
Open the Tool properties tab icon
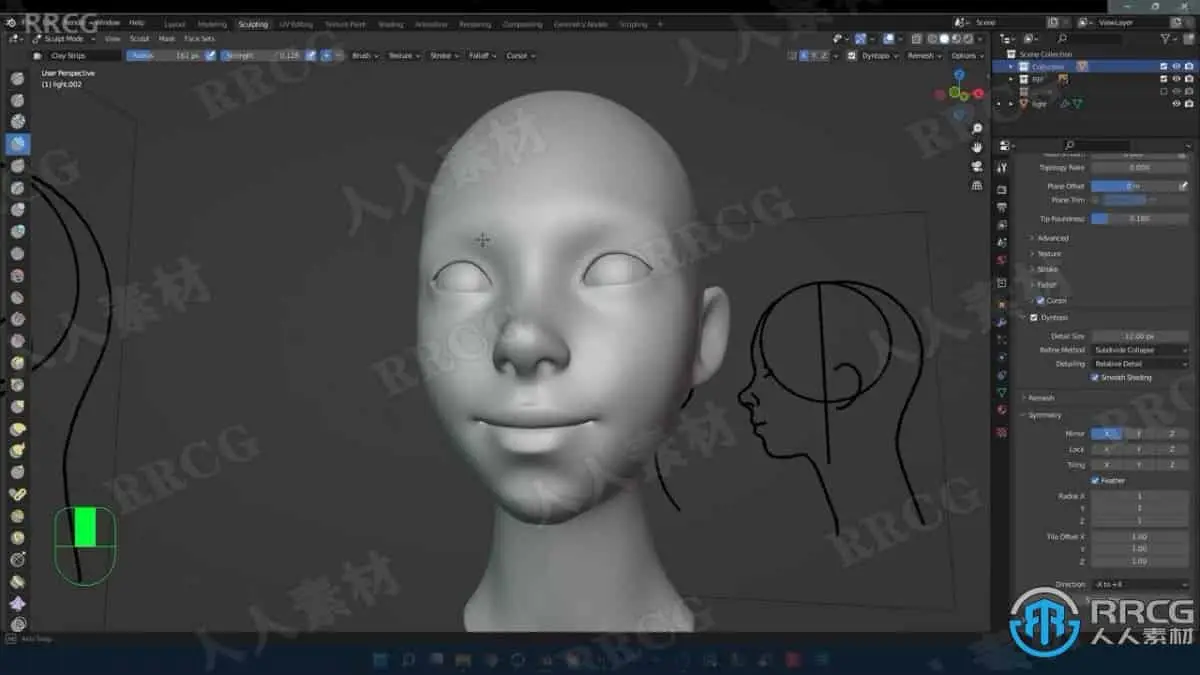1002,168
